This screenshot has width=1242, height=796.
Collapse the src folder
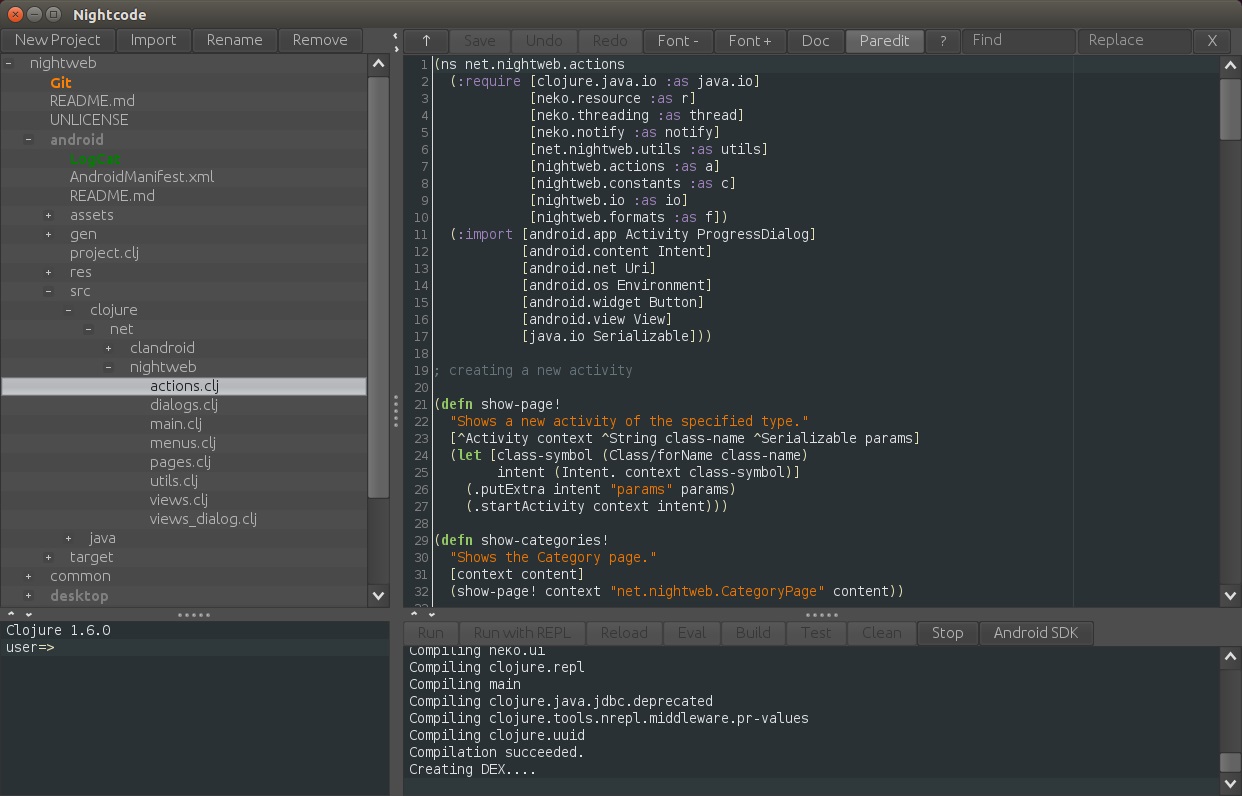click(49, 292)
